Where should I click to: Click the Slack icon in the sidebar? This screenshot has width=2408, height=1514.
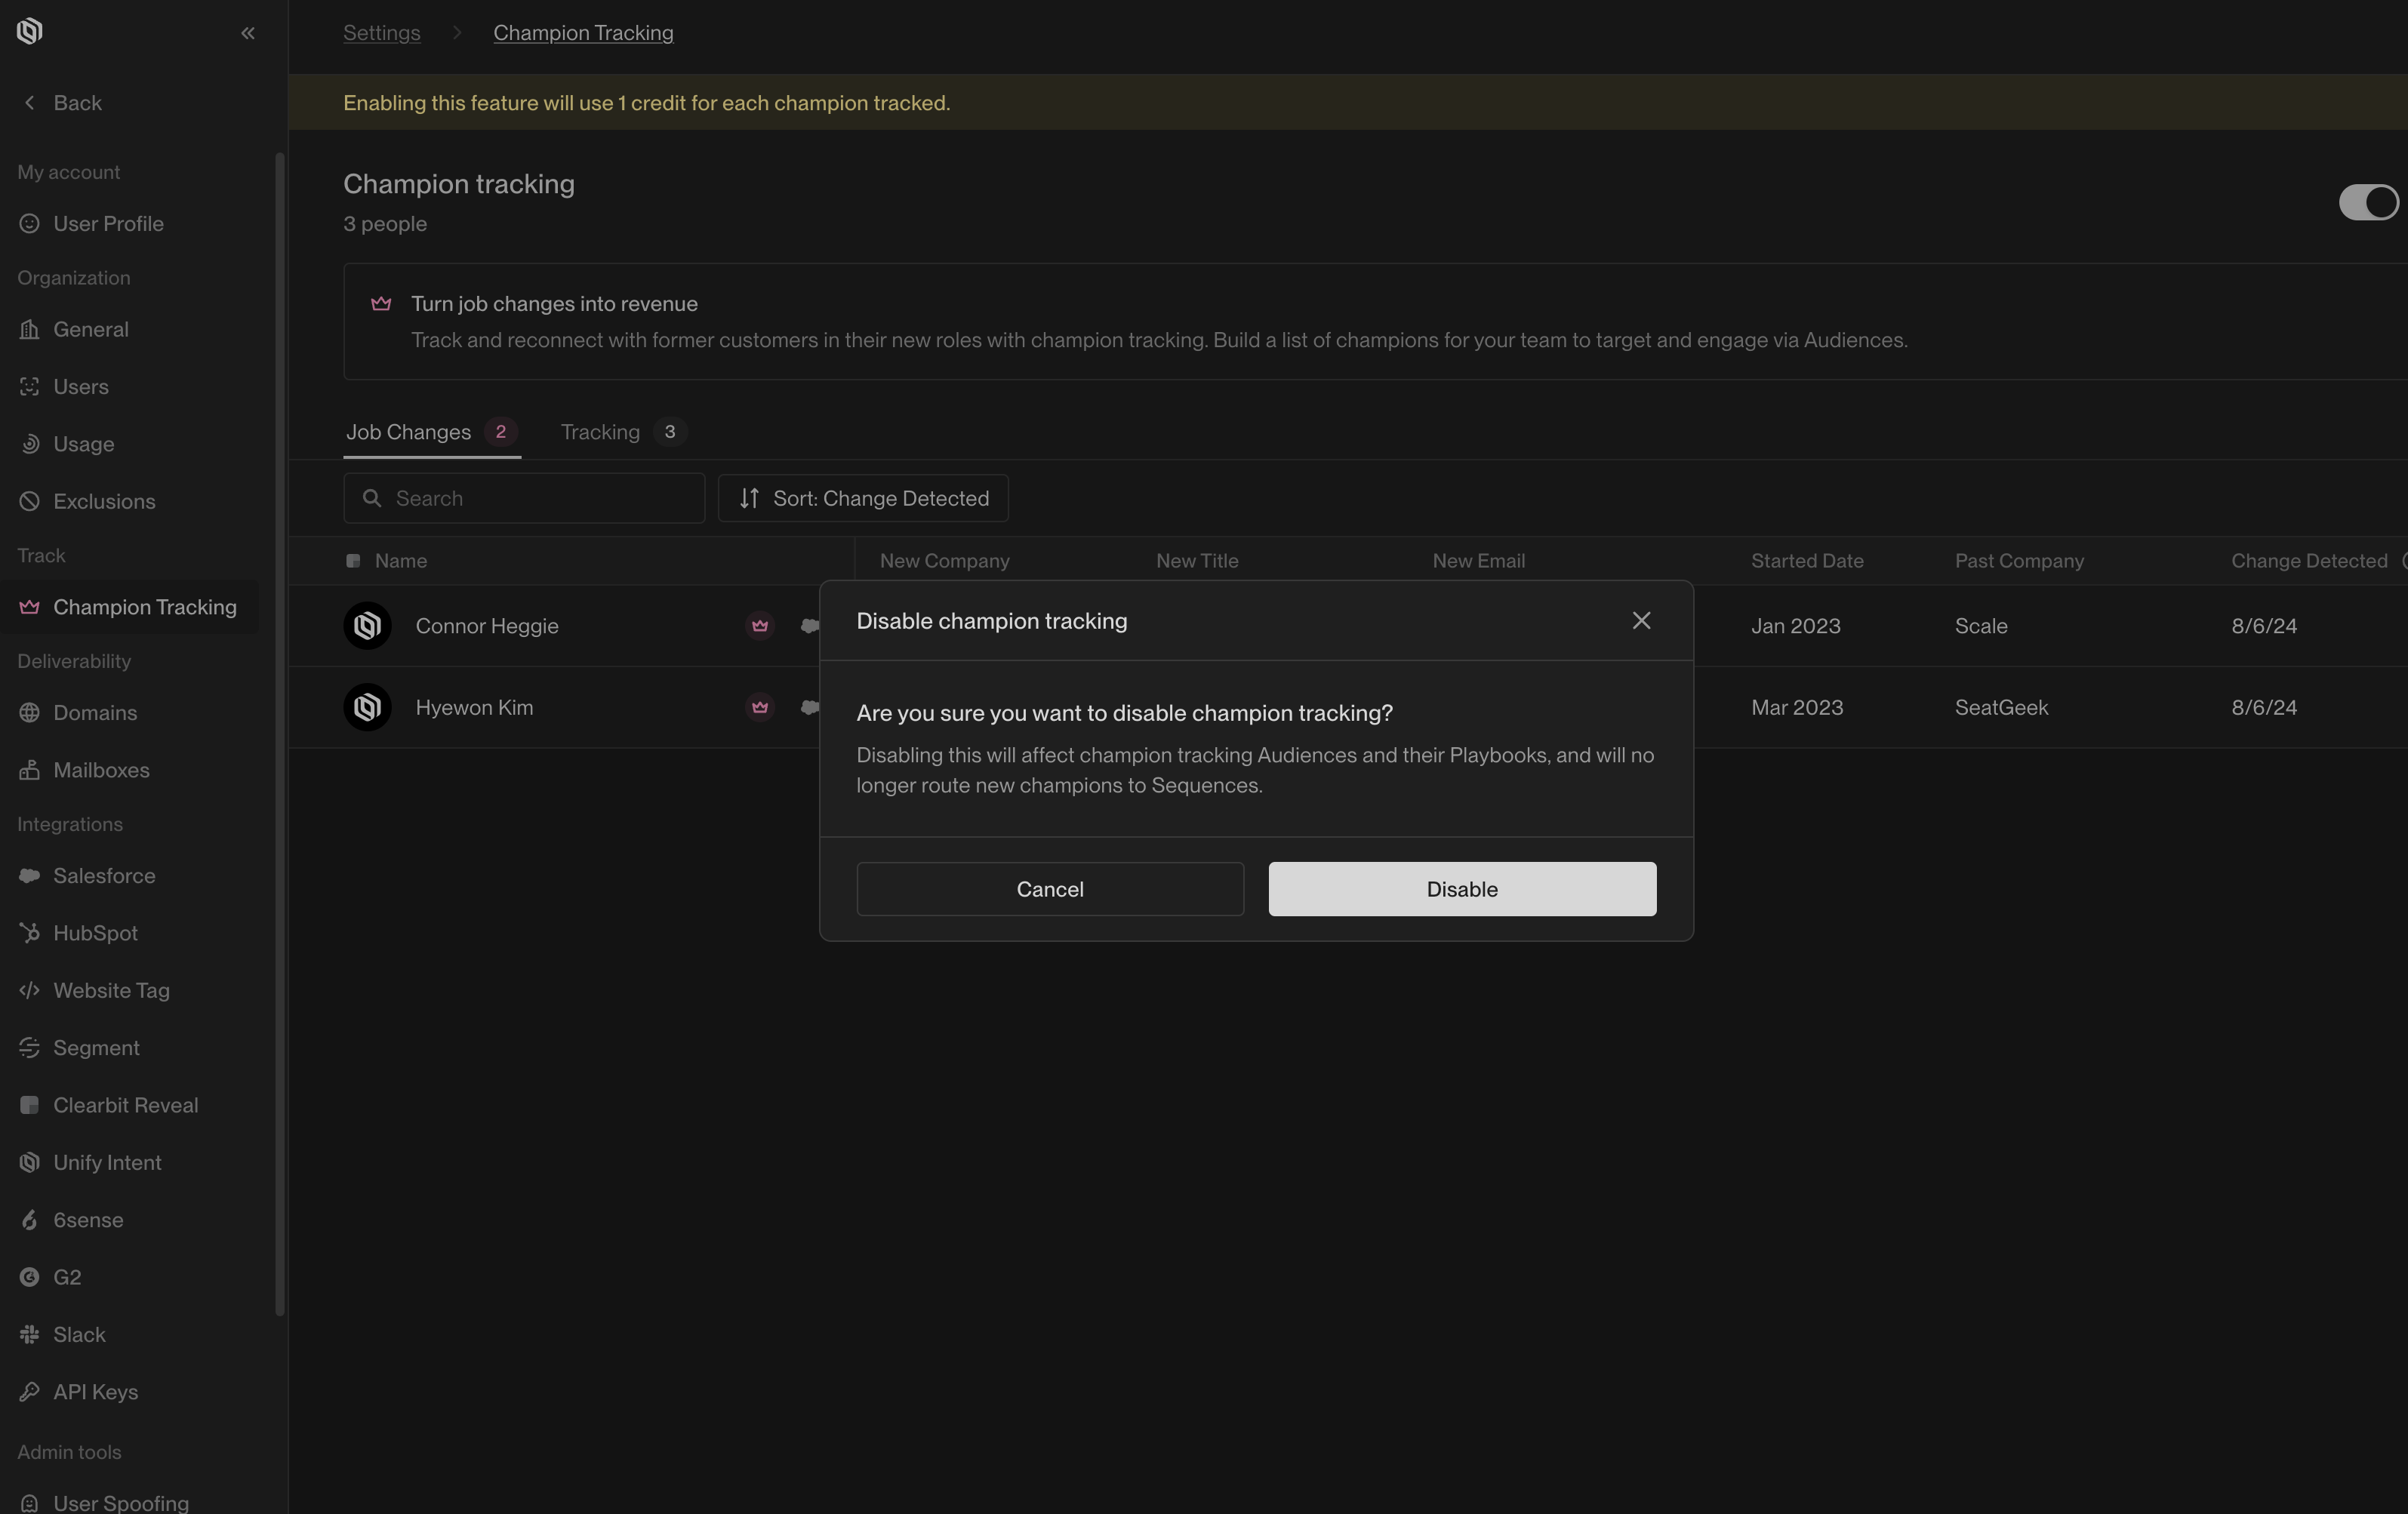[x=29, y=1334]
